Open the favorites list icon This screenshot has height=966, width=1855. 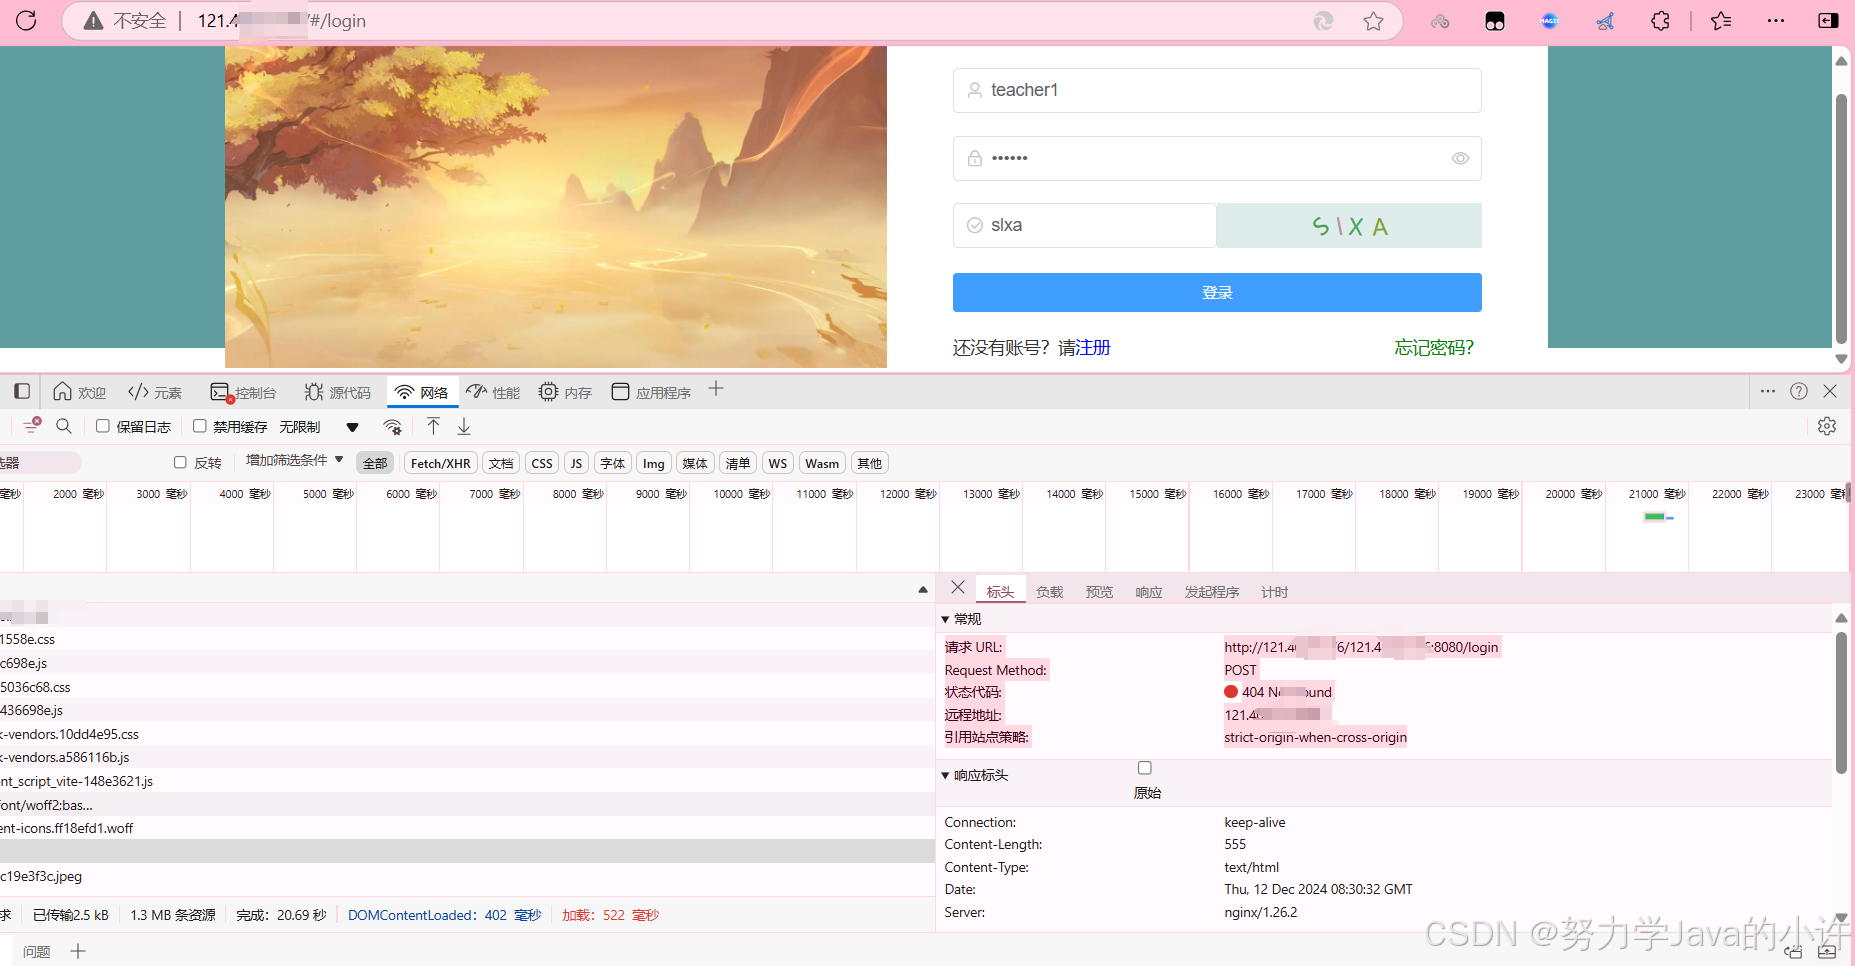pyautogui.click(x=1721, y=21)
